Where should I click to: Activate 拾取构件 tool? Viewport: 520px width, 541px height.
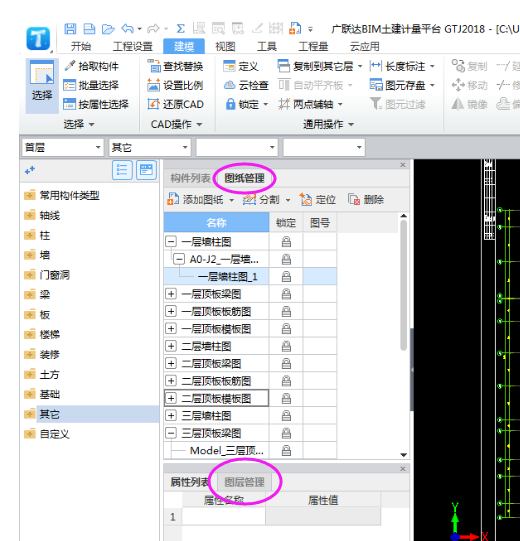tap(91, 66)
